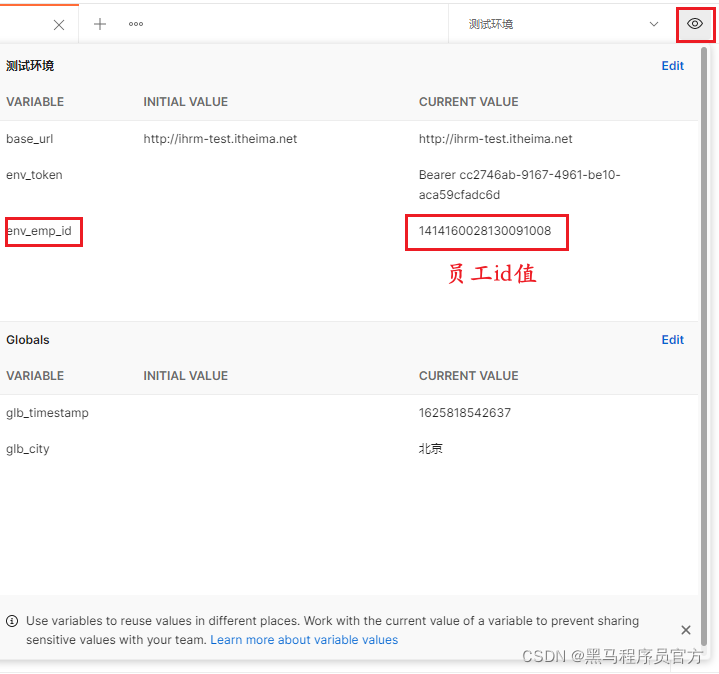
Task: Click the glb_timestamp value 1625818542637
Action: click(465, 413)
